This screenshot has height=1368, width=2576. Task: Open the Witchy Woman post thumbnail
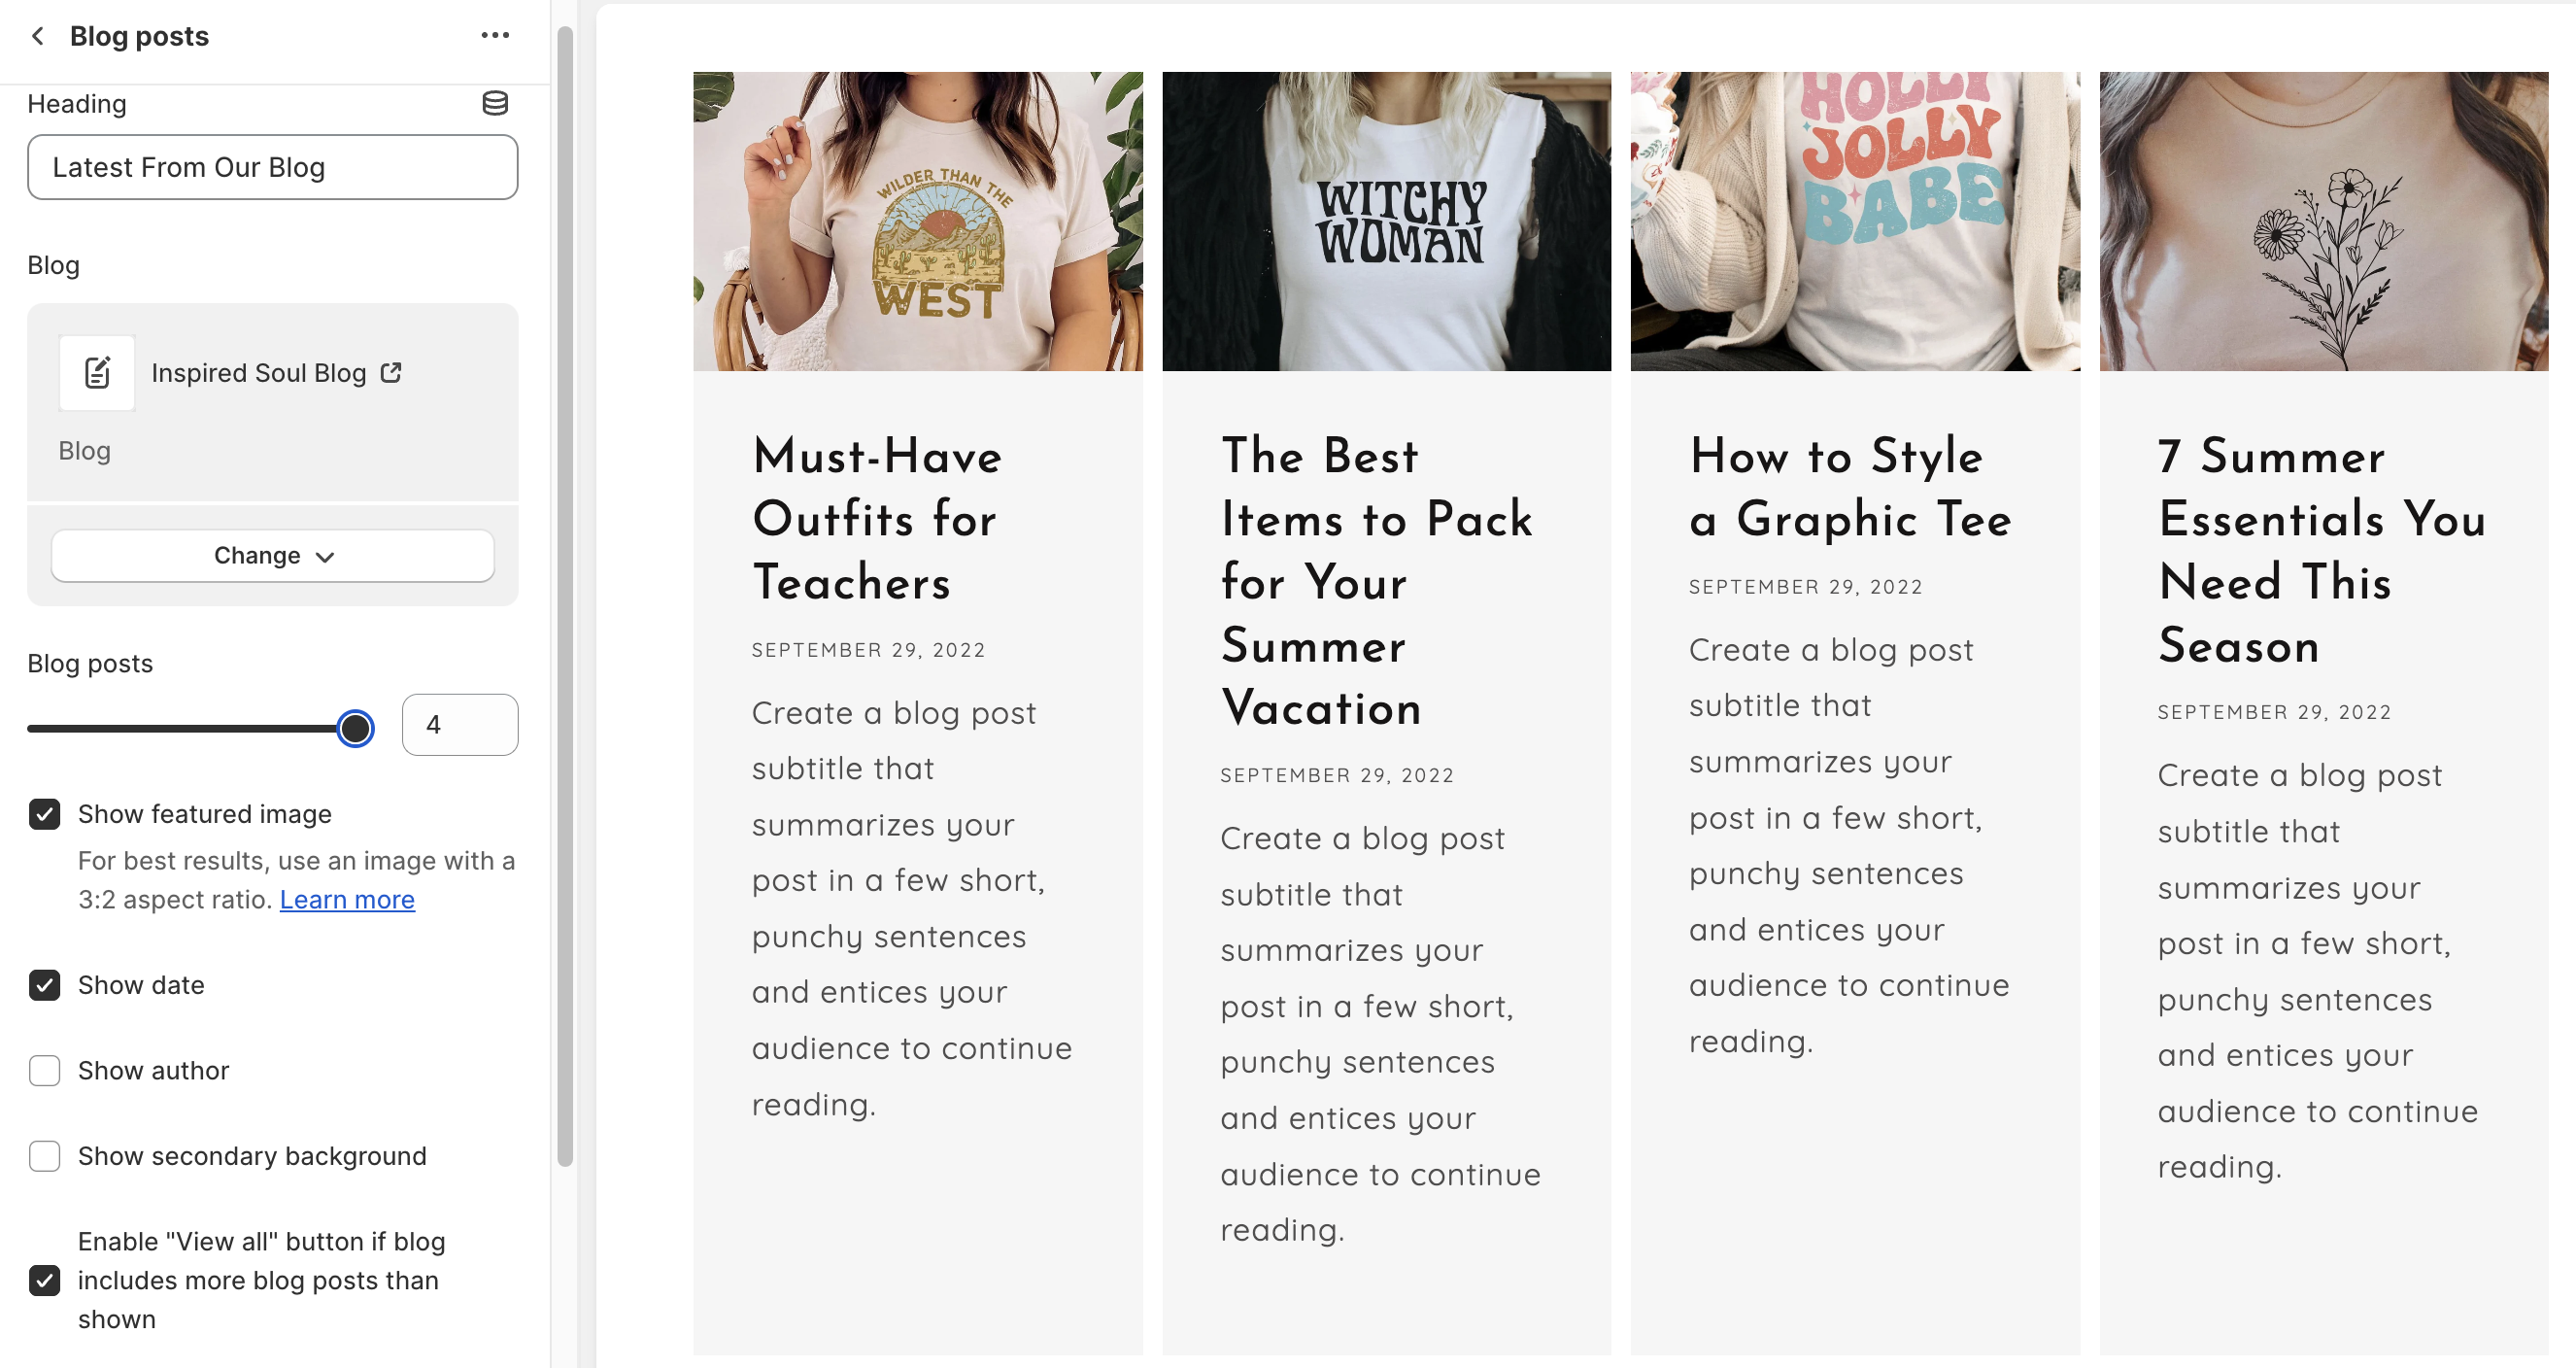[x=1386, y=221]
